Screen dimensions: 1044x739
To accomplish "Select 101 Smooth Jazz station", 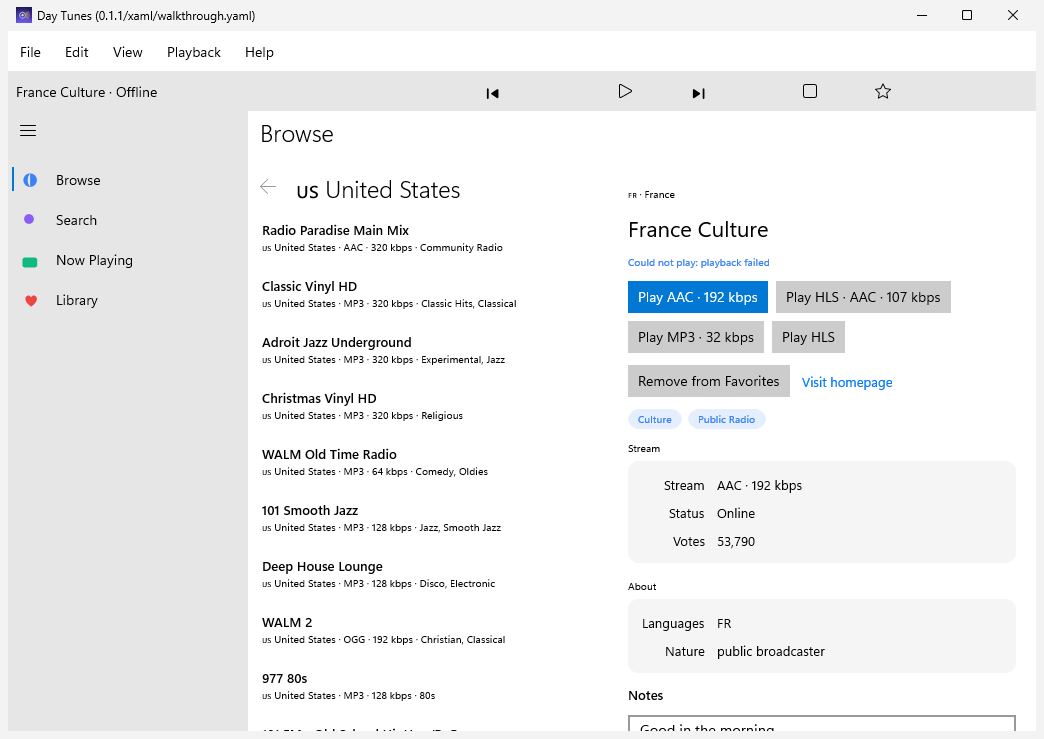I will pos(426,518).
